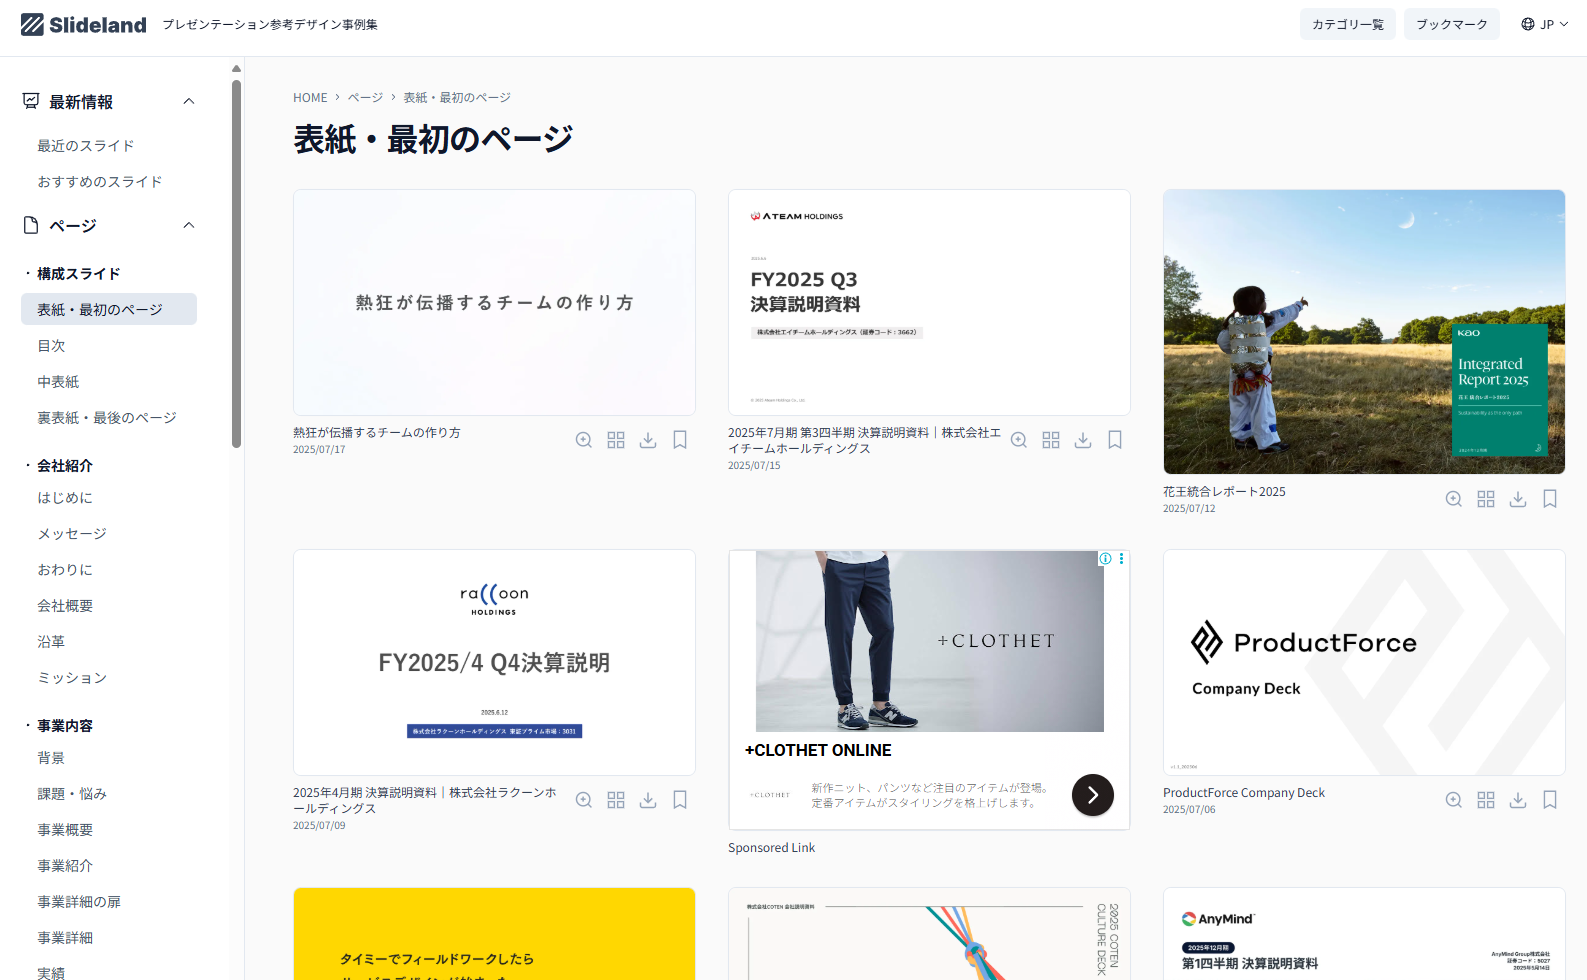Select ミッション in sidebar
The image size is (1587, 980).
point(72,678)
